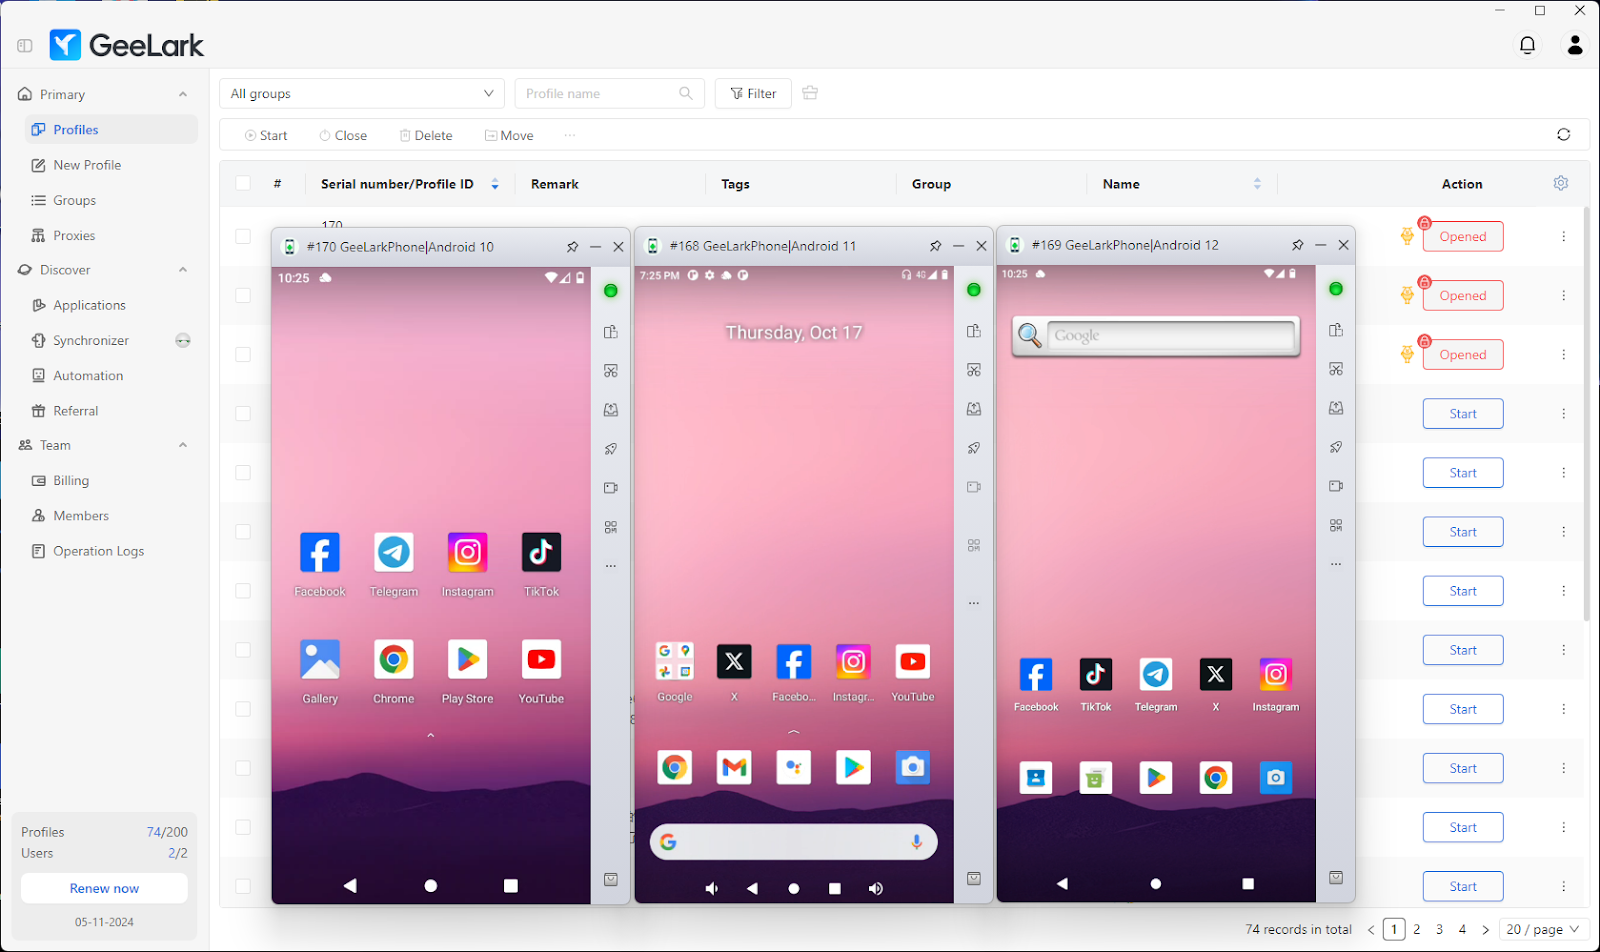
Task: Open Camera app in #168 phone window
Action: tap(913, 767)
